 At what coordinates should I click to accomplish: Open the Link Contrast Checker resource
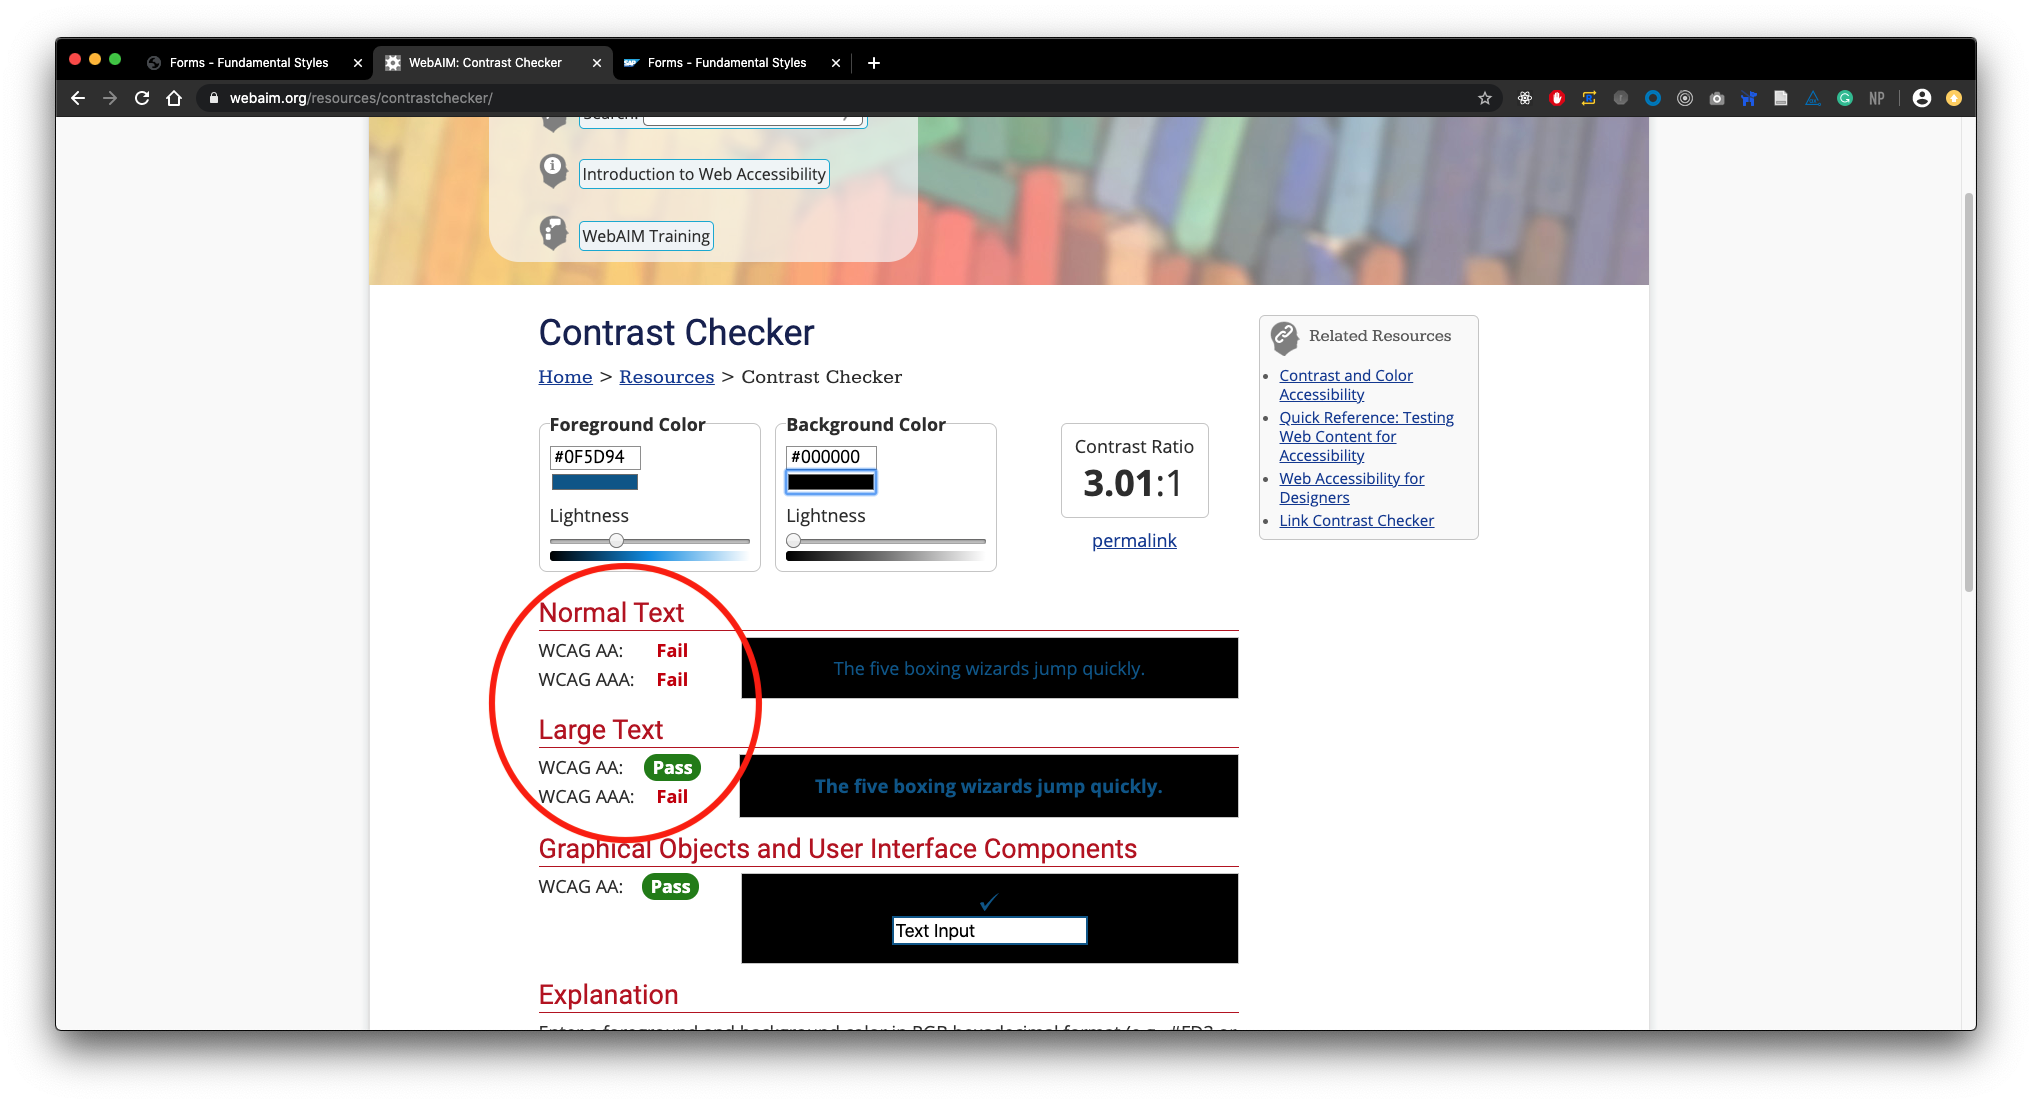coord(1356,520)
